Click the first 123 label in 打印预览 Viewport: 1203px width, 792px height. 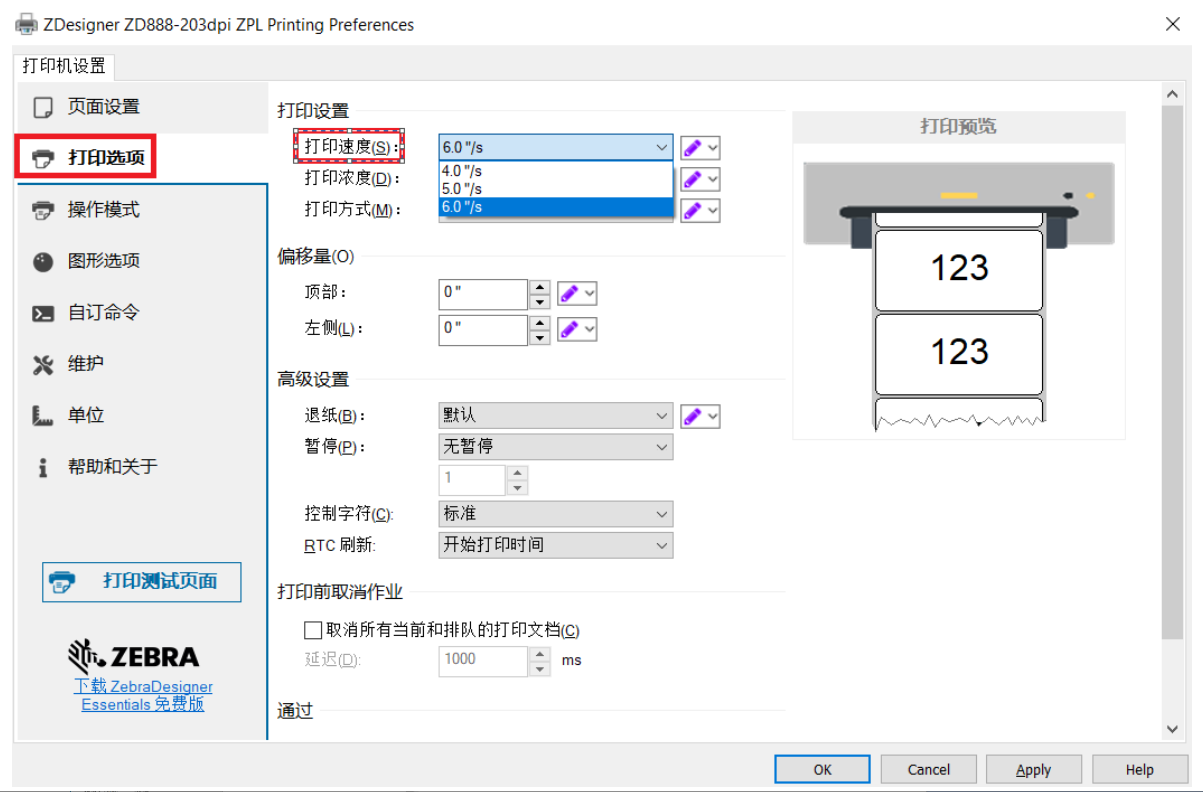pos(959,269)
